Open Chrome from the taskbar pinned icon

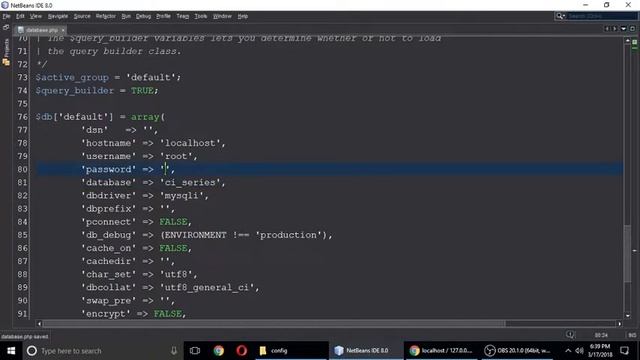[218, 351]
